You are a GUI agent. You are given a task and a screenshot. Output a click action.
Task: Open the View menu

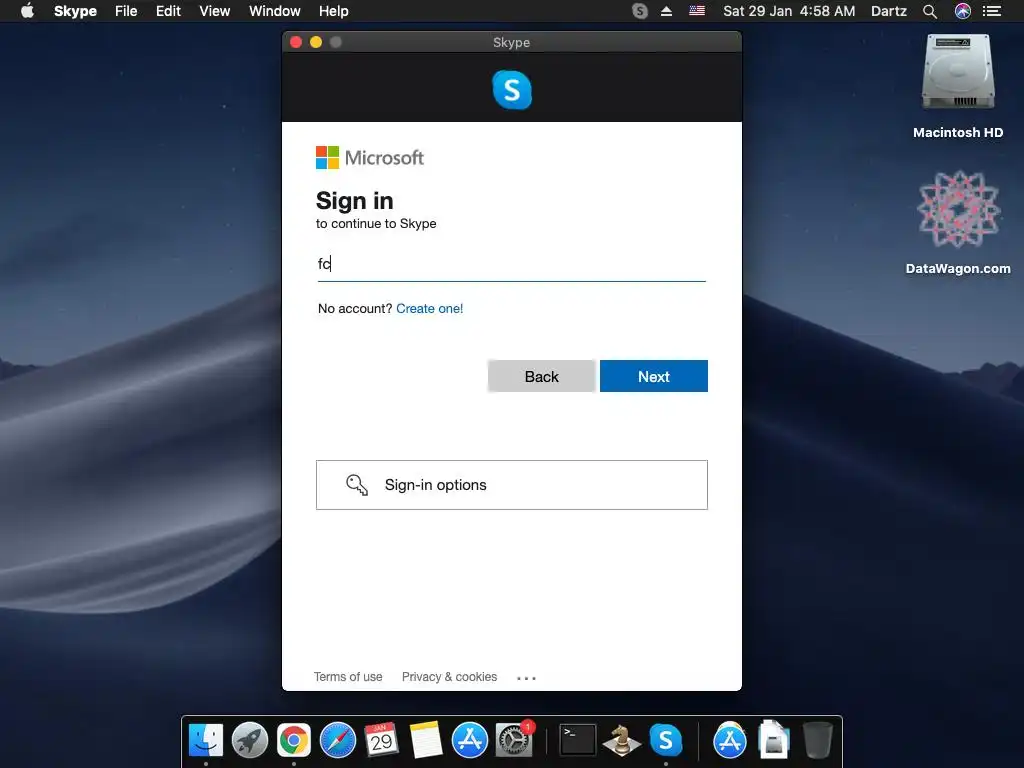point(214,11)
